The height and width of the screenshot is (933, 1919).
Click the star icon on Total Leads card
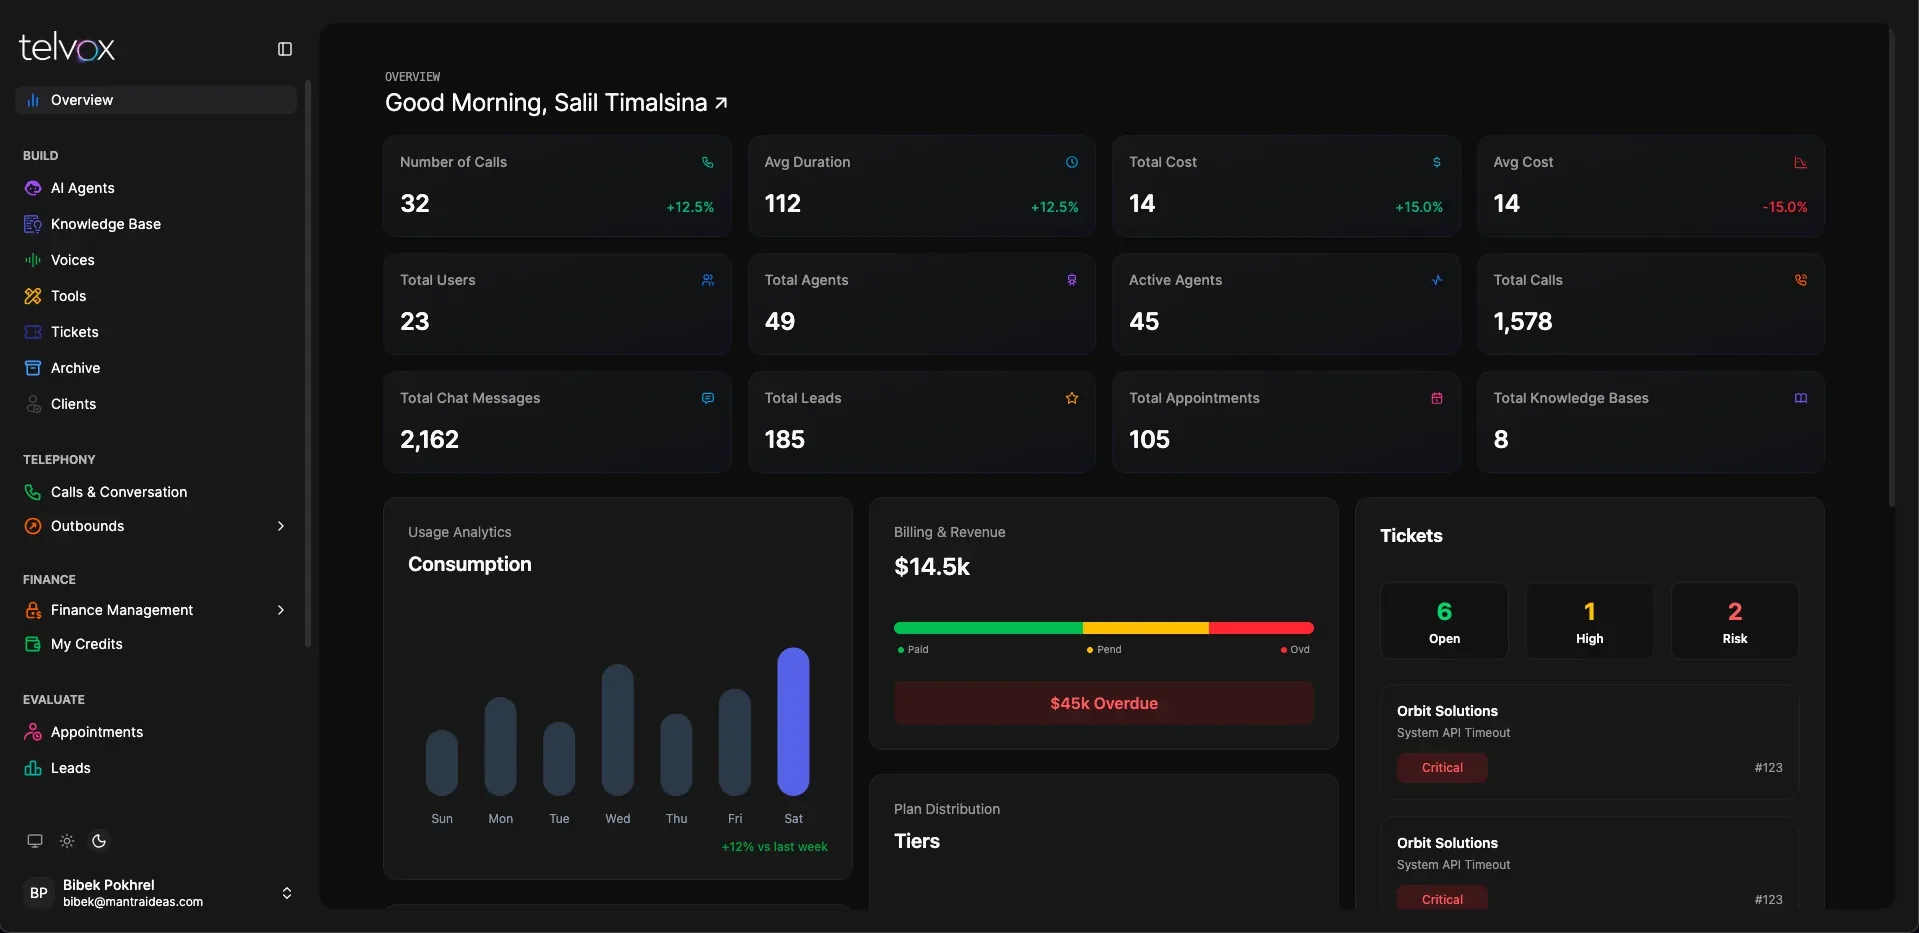1072,398
